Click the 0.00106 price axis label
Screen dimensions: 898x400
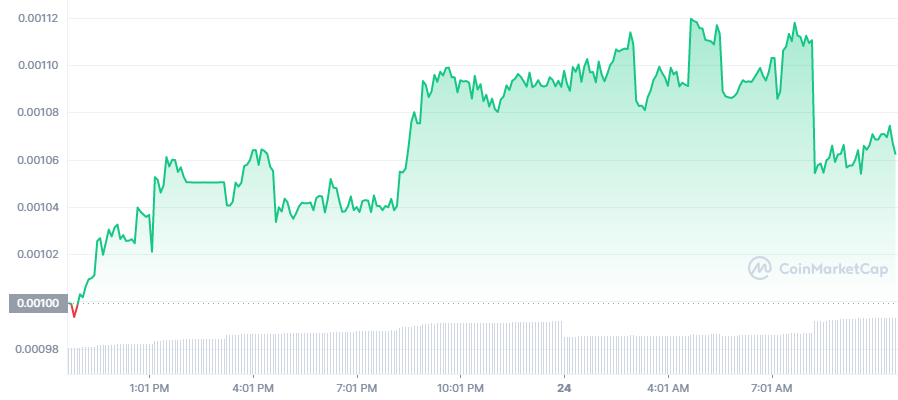(38, 160)
